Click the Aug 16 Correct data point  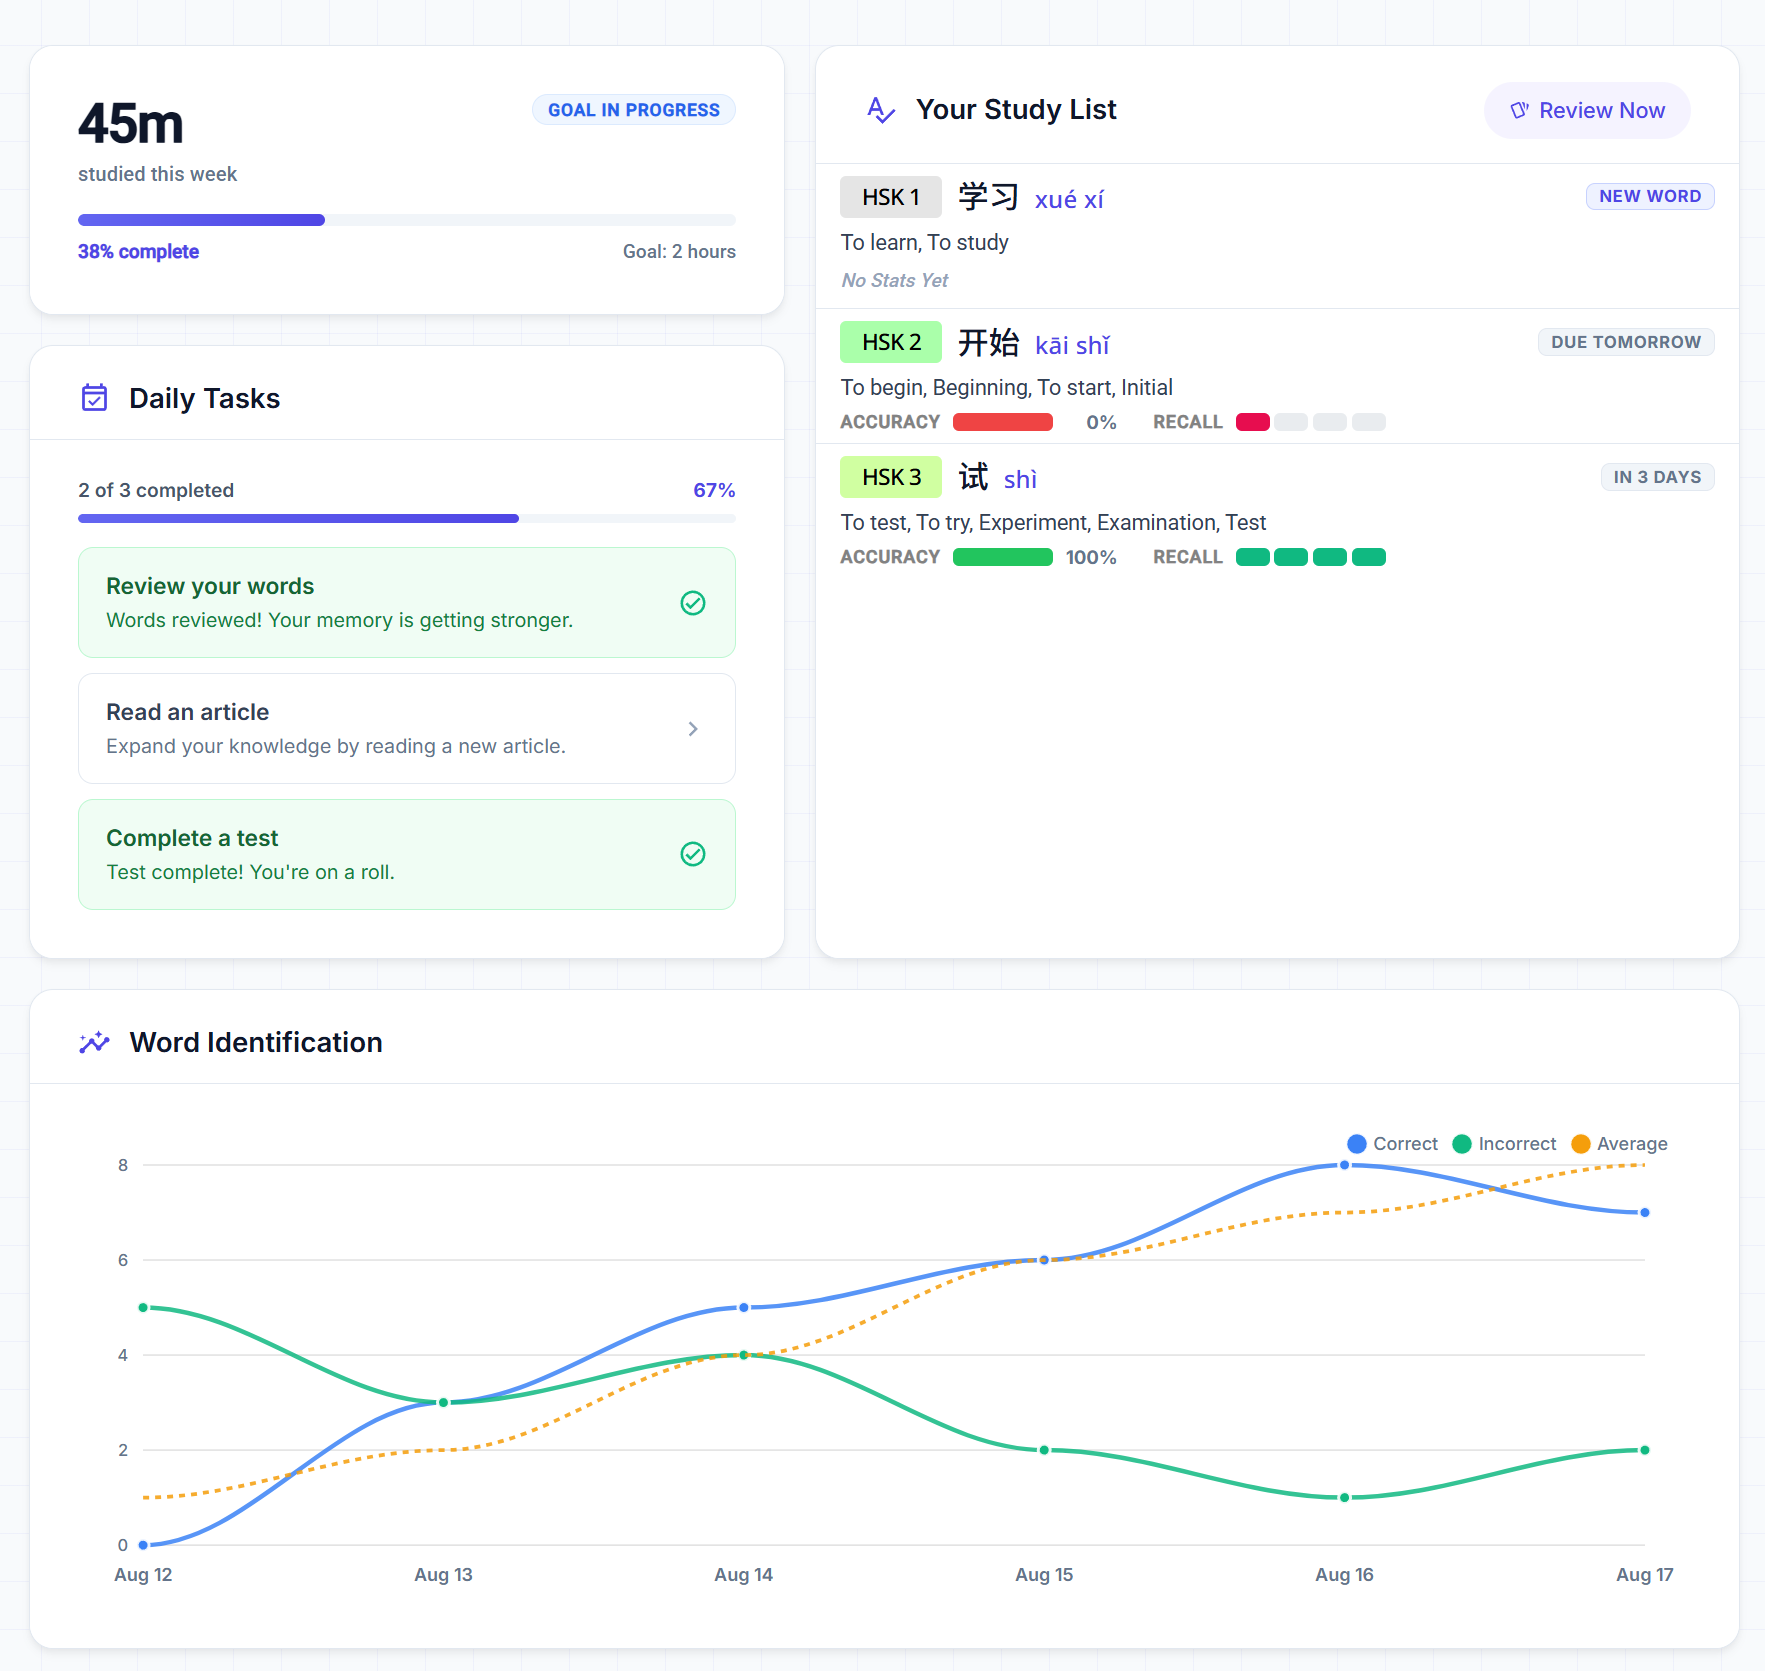[x=1344, y=1165]
